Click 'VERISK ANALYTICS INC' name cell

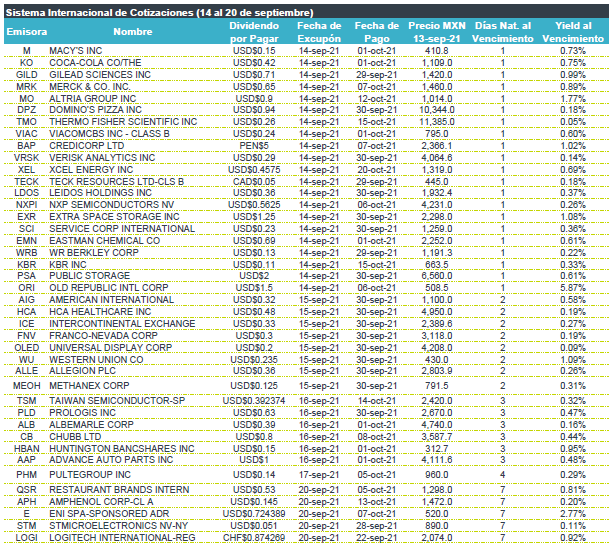[102, 158]
